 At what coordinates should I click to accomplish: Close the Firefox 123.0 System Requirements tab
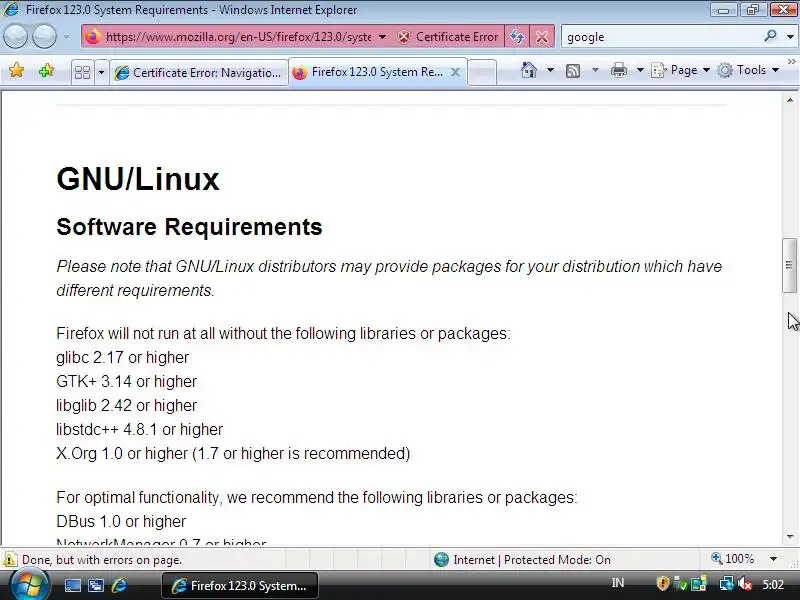coord(456,72)
